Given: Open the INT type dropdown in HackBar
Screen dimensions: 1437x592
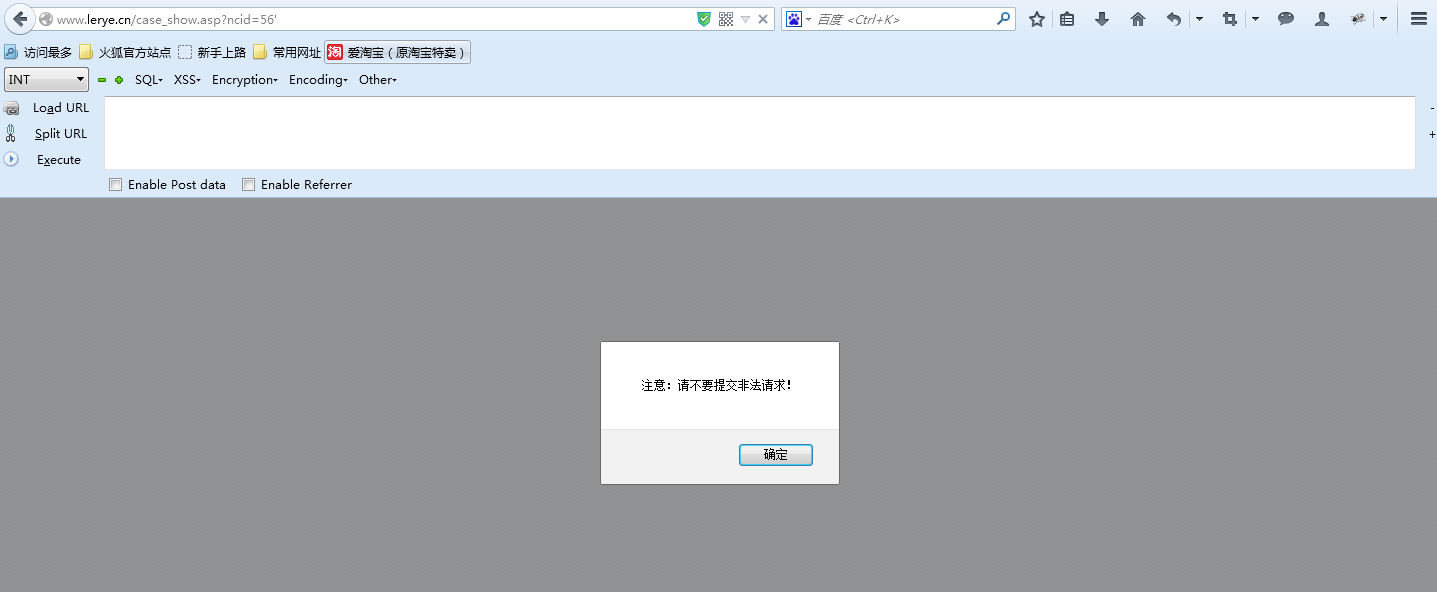Looking at the screenshot, I should (47, 79).
